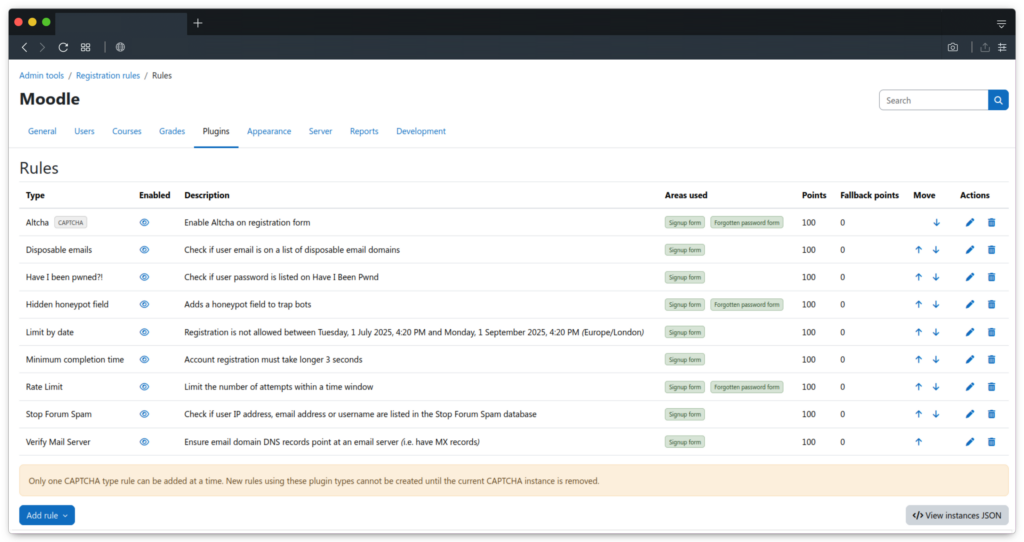The width and height of the screenshot is (1024, 542).
Task: Open browser tab grid view icon
Action: pyautogui.click(x=86, y=47)
